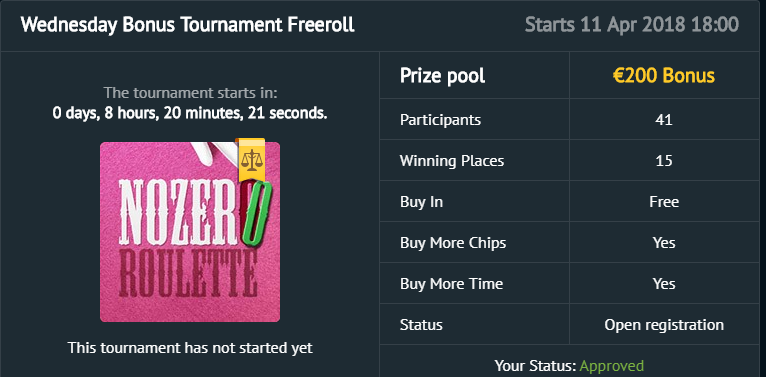Viewport: 766px width, 377px height.
Task: Click the countdown timer text
Action: [x=190, y=113]
